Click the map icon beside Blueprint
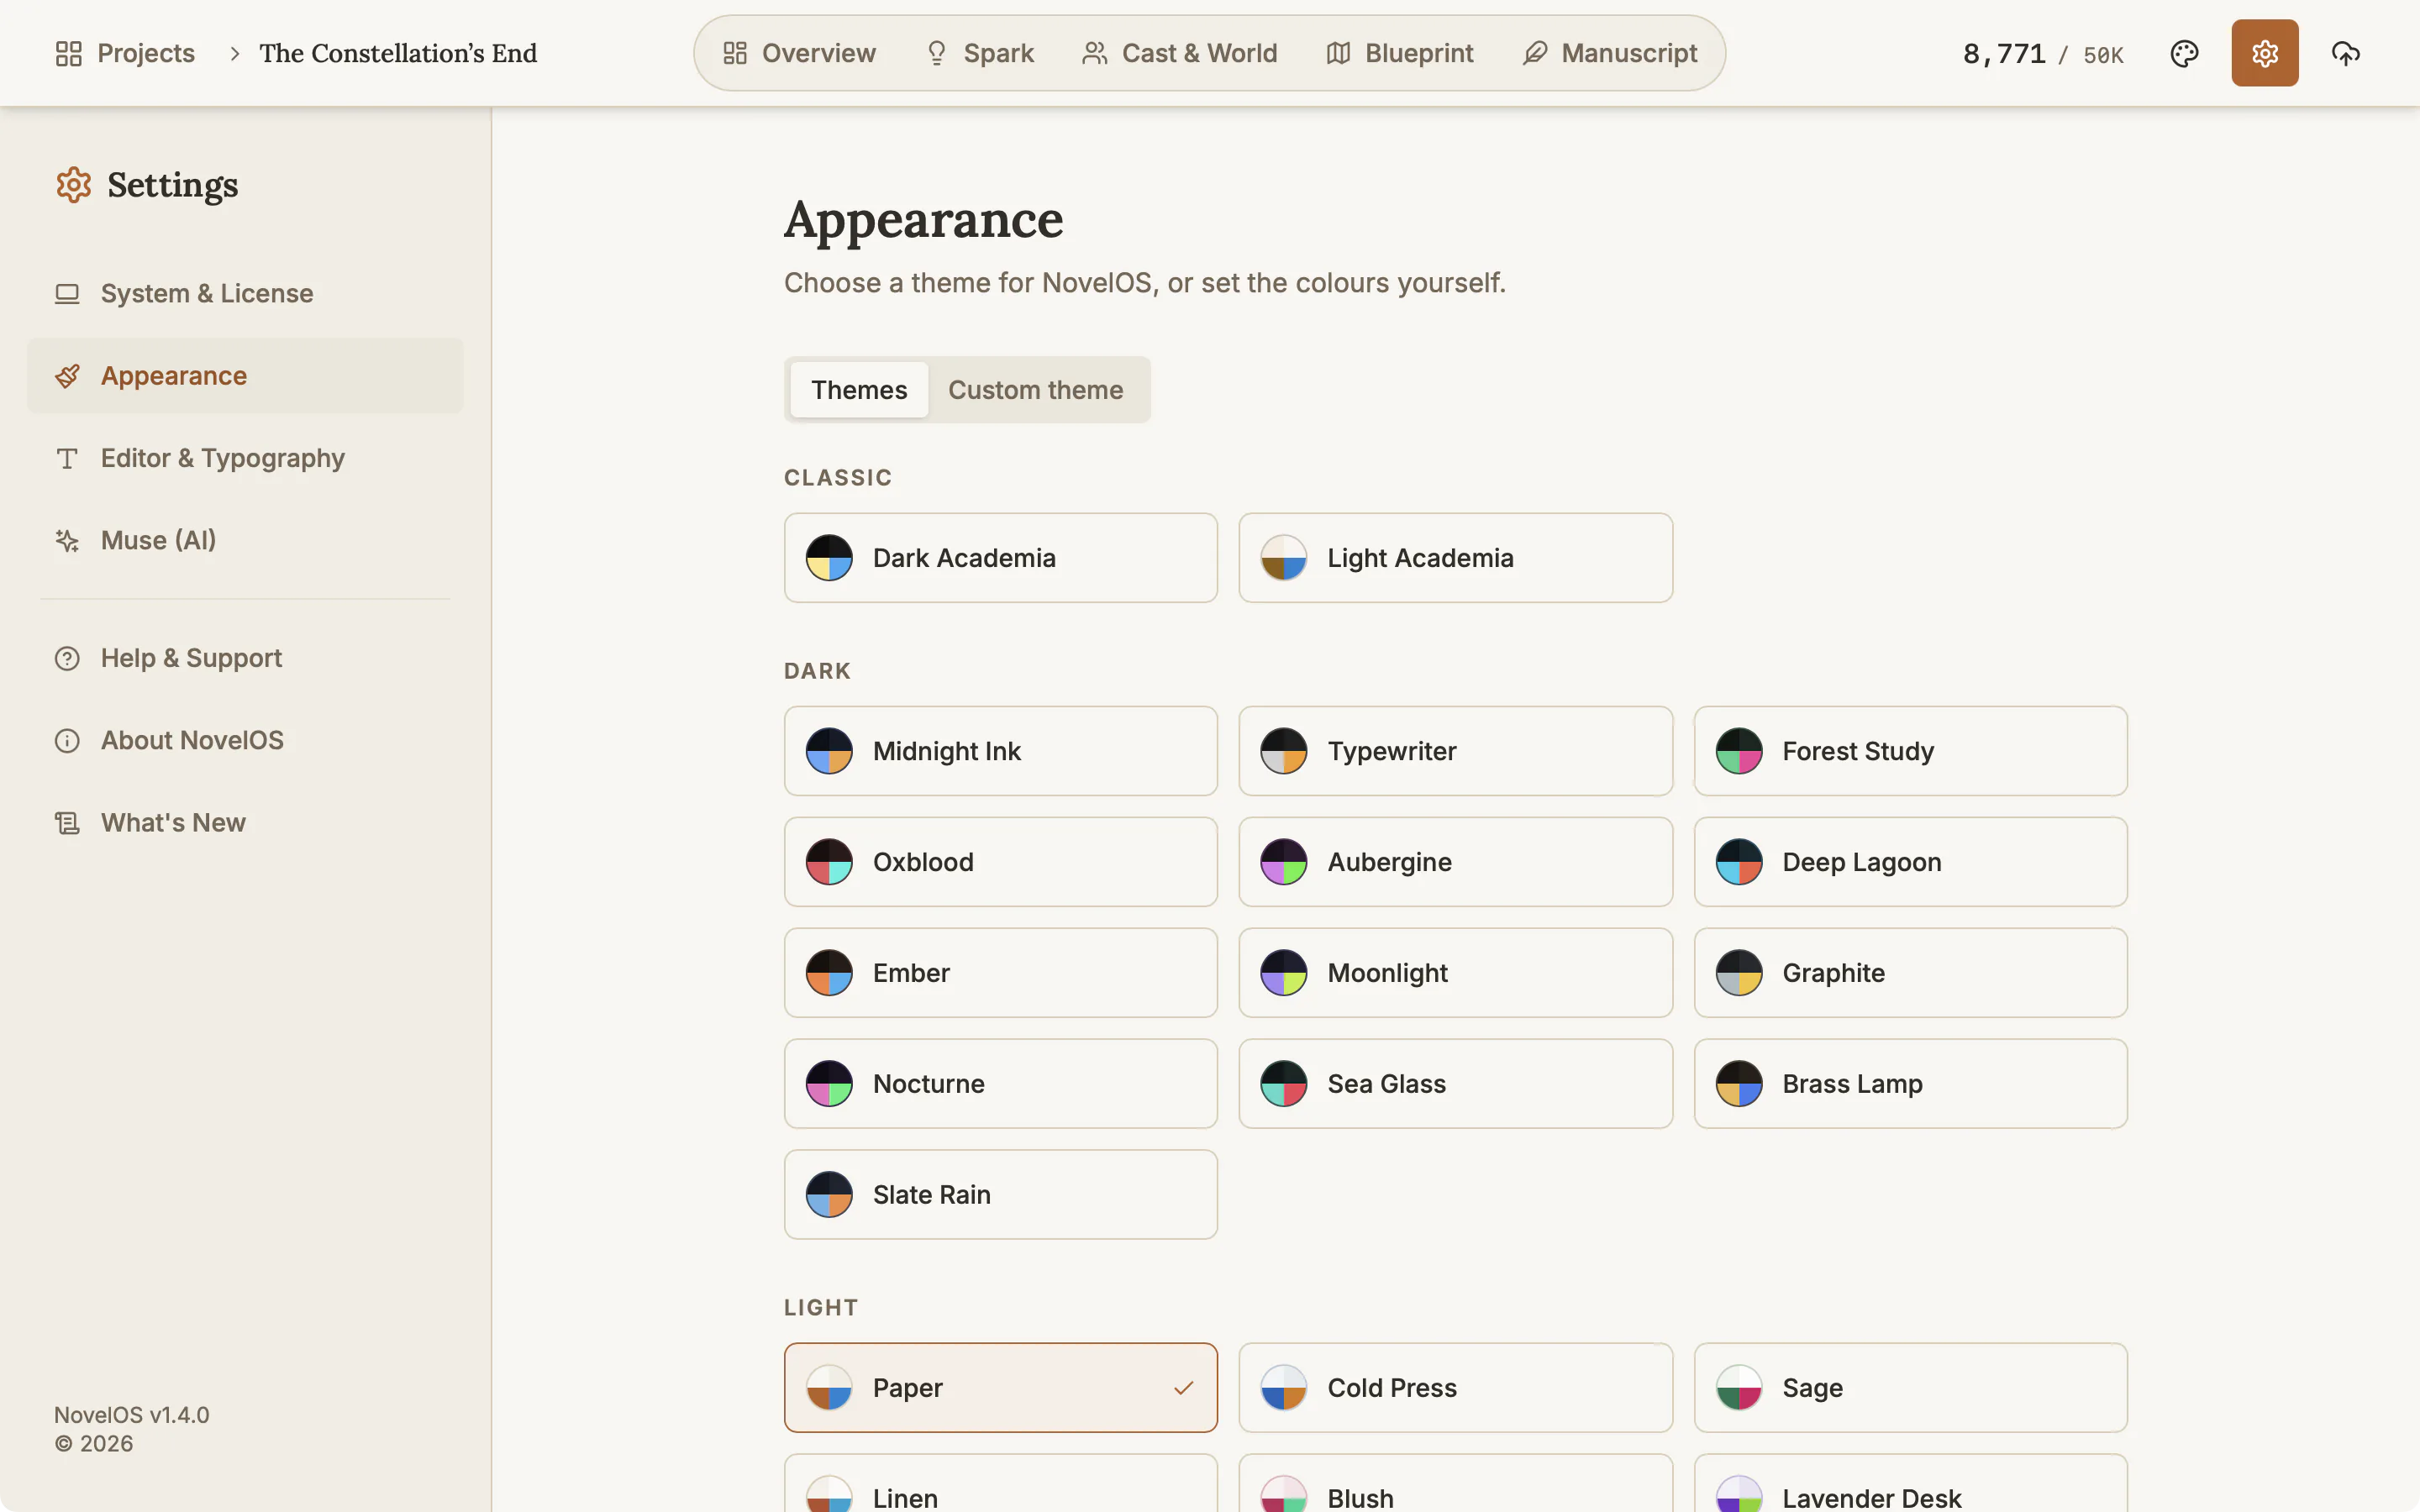2420x1512 pixels. 1338,53
